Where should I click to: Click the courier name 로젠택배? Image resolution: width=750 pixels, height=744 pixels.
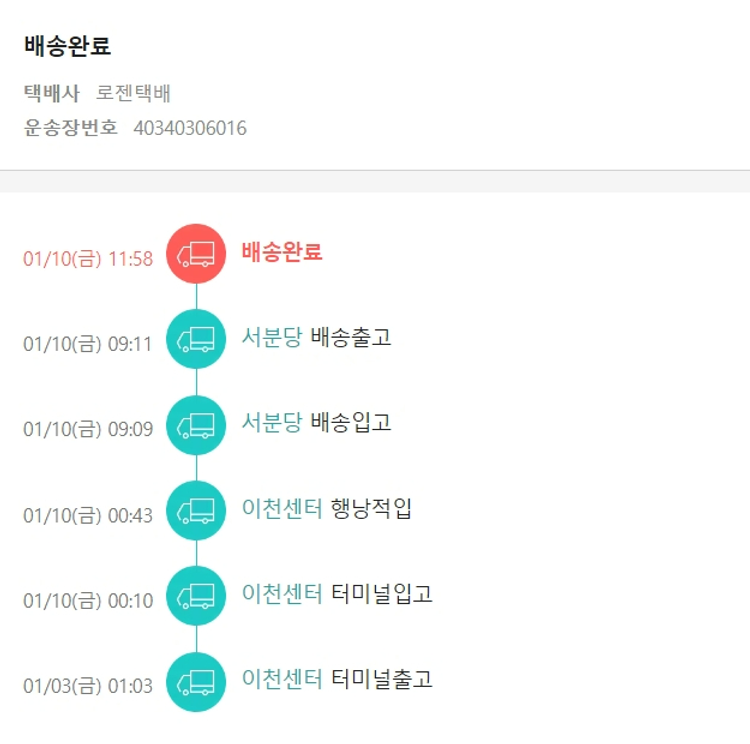click(134, 94)
